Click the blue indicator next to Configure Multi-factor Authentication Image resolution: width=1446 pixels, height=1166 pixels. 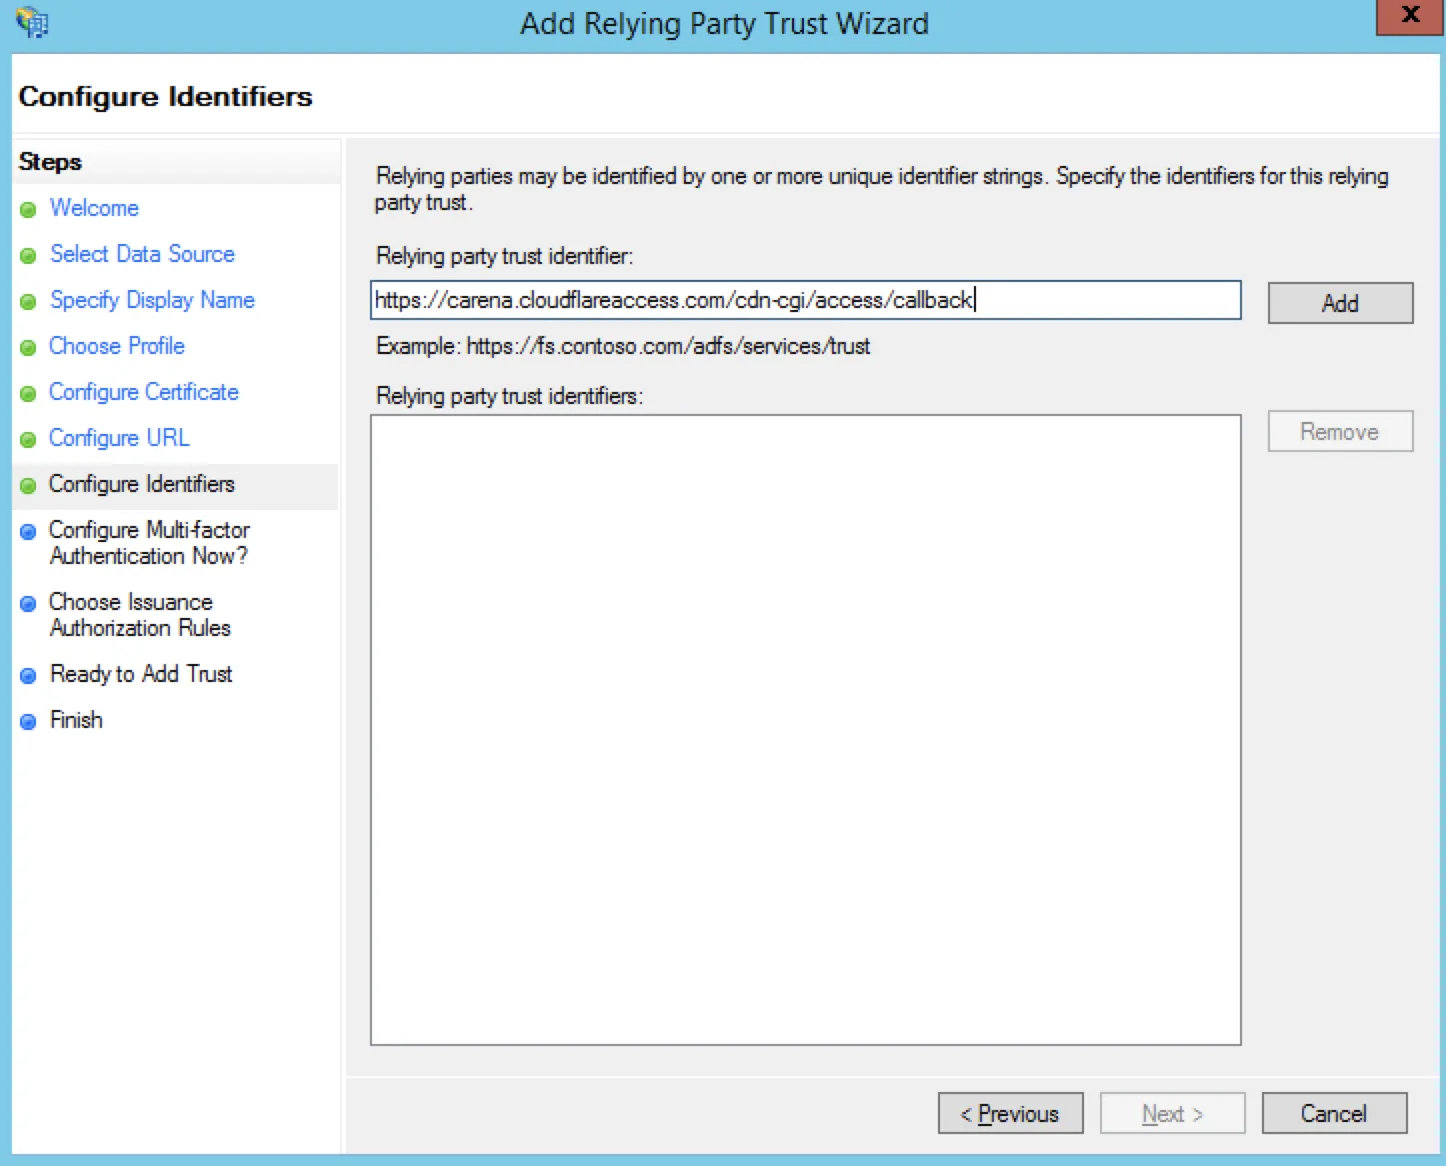[x=28, y=531]
